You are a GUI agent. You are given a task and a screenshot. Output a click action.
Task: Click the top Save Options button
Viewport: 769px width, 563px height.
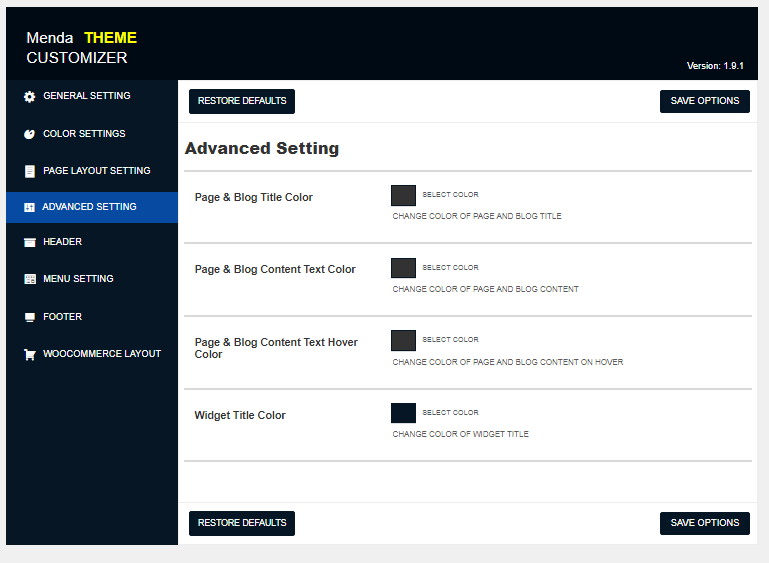point(704,101)
